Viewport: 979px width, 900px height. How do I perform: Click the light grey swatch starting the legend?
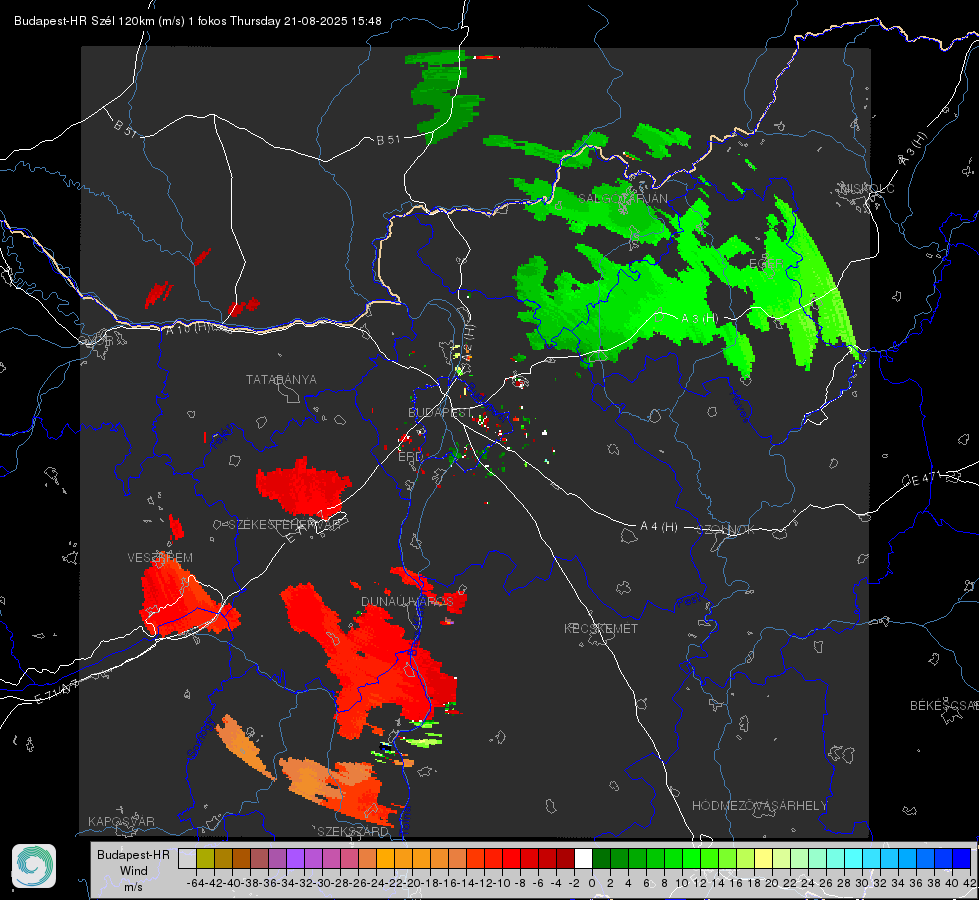click(x=187, y=858)
